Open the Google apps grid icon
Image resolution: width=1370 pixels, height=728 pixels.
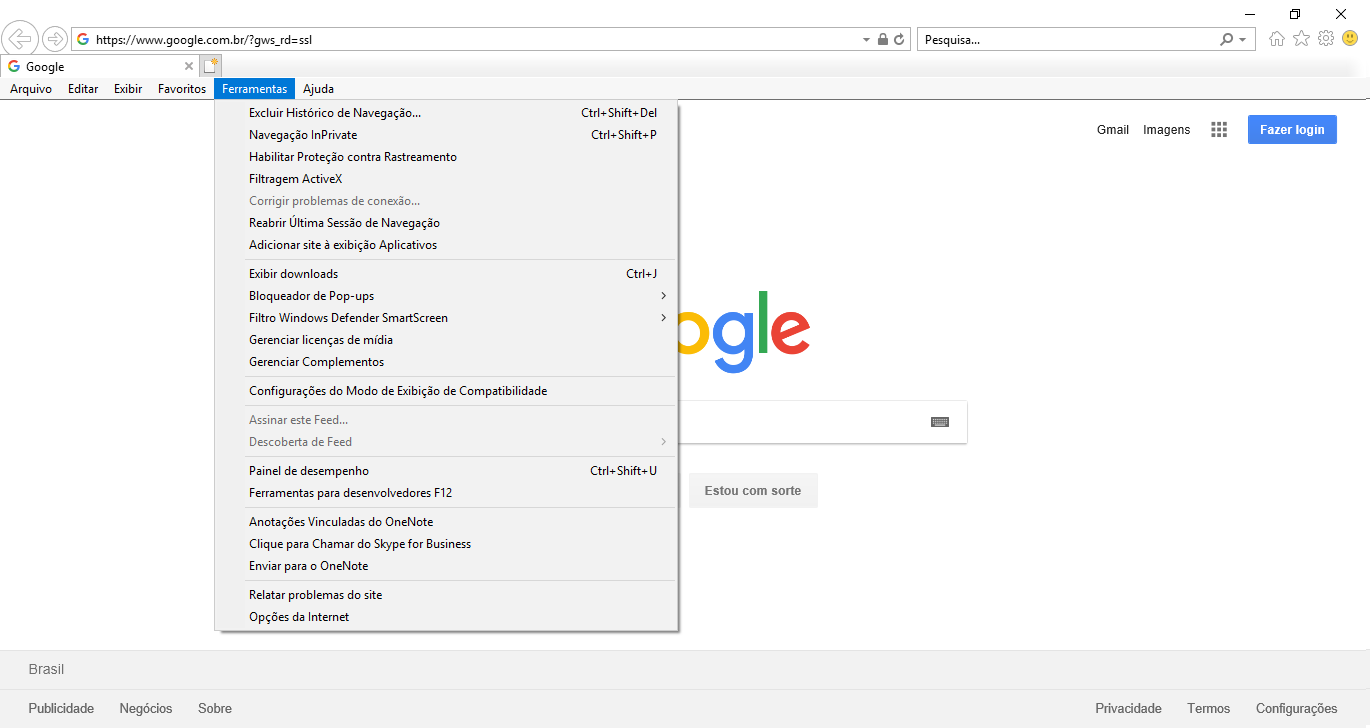(x=1219, y=130)
